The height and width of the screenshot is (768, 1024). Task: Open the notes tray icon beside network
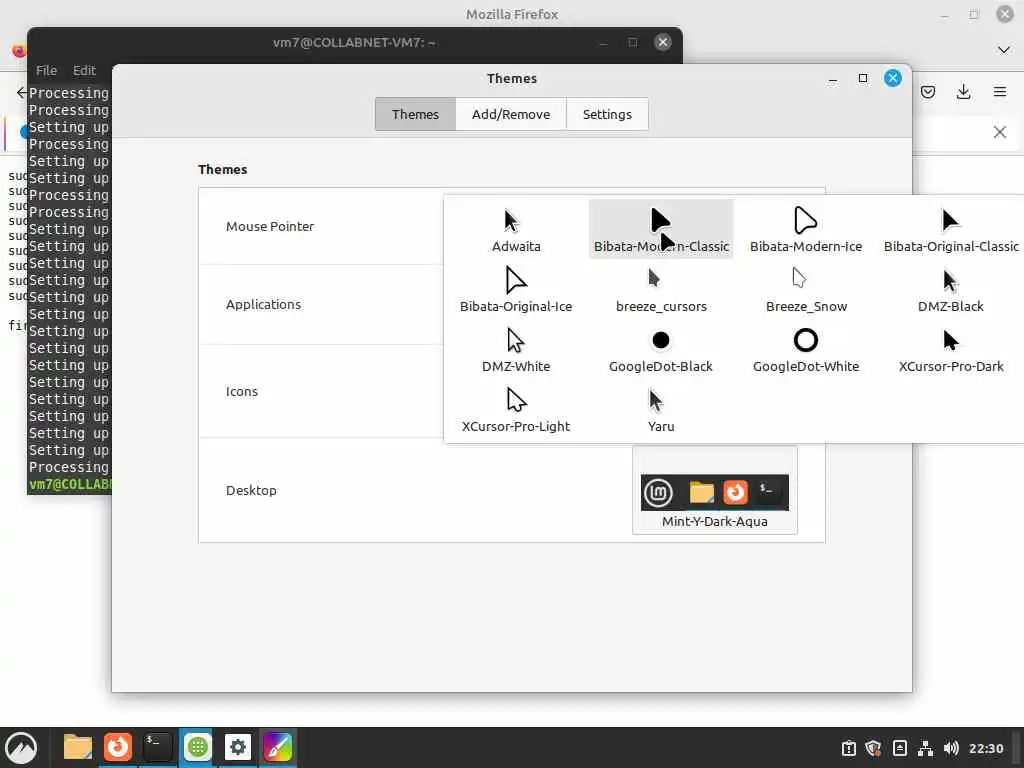(899, 748)
